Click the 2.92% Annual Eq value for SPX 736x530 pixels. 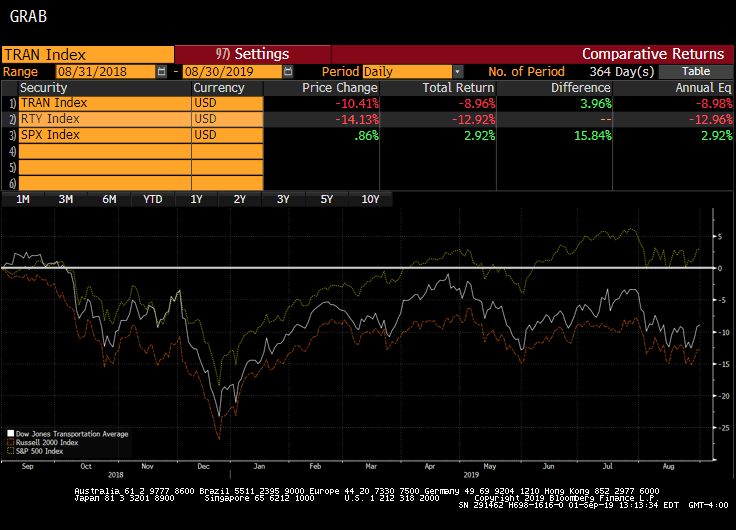717,136
